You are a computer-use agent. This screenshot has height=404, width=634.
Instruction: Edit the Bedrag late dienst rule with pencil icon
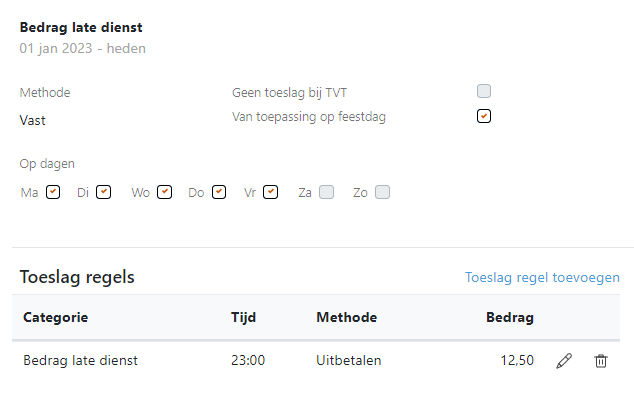[564, 361]
